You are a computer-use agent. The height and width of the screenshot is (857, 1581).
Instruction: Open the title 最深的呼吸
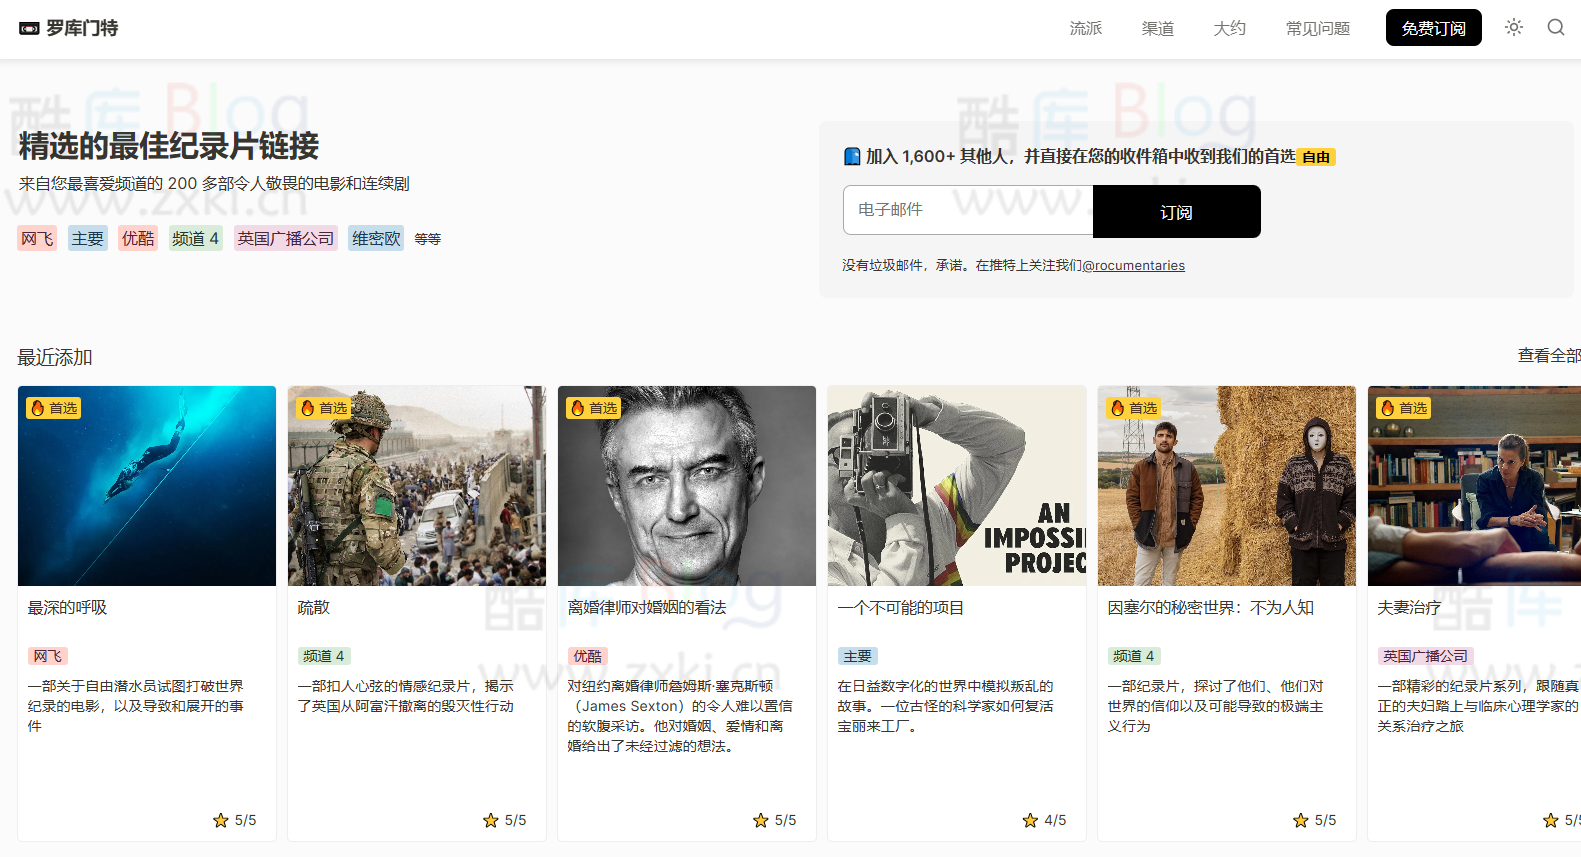click(x=67, y=607)
